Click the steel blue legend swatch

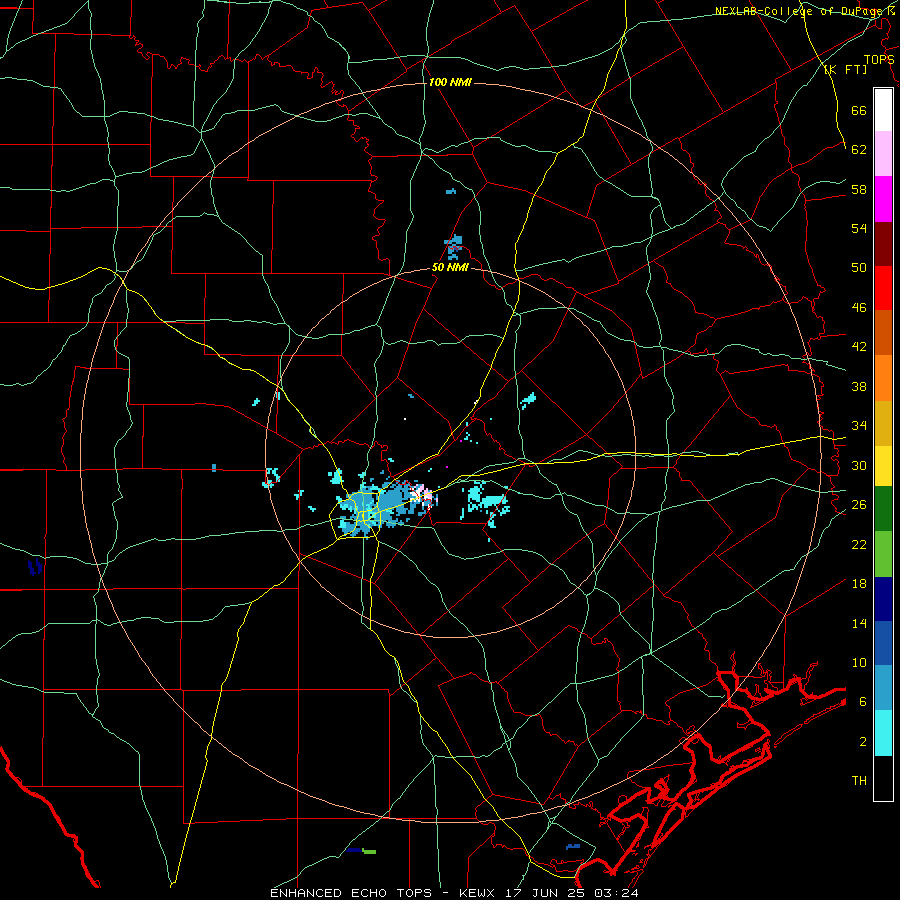(x=883, y=688)
